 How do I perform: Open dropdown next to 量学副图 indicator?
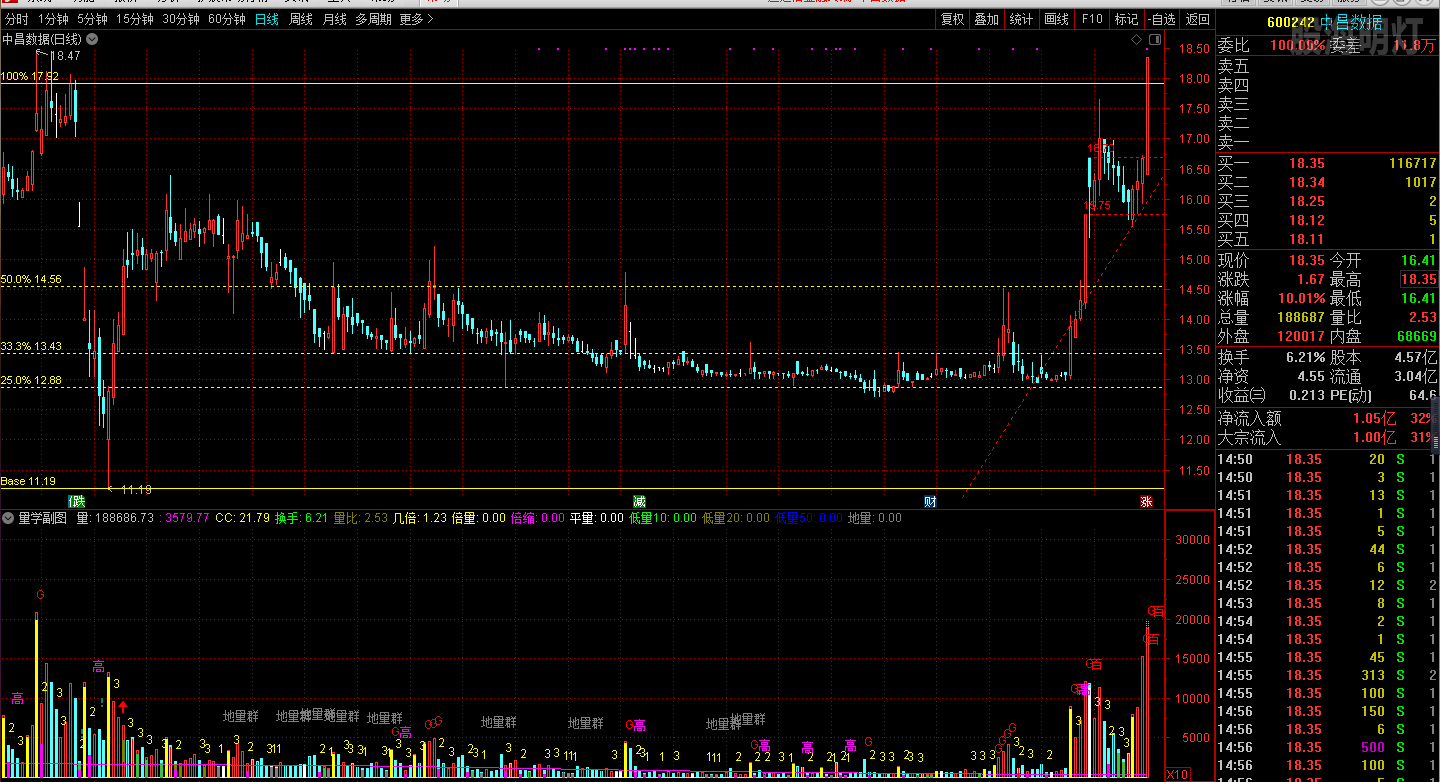(8, 518)
